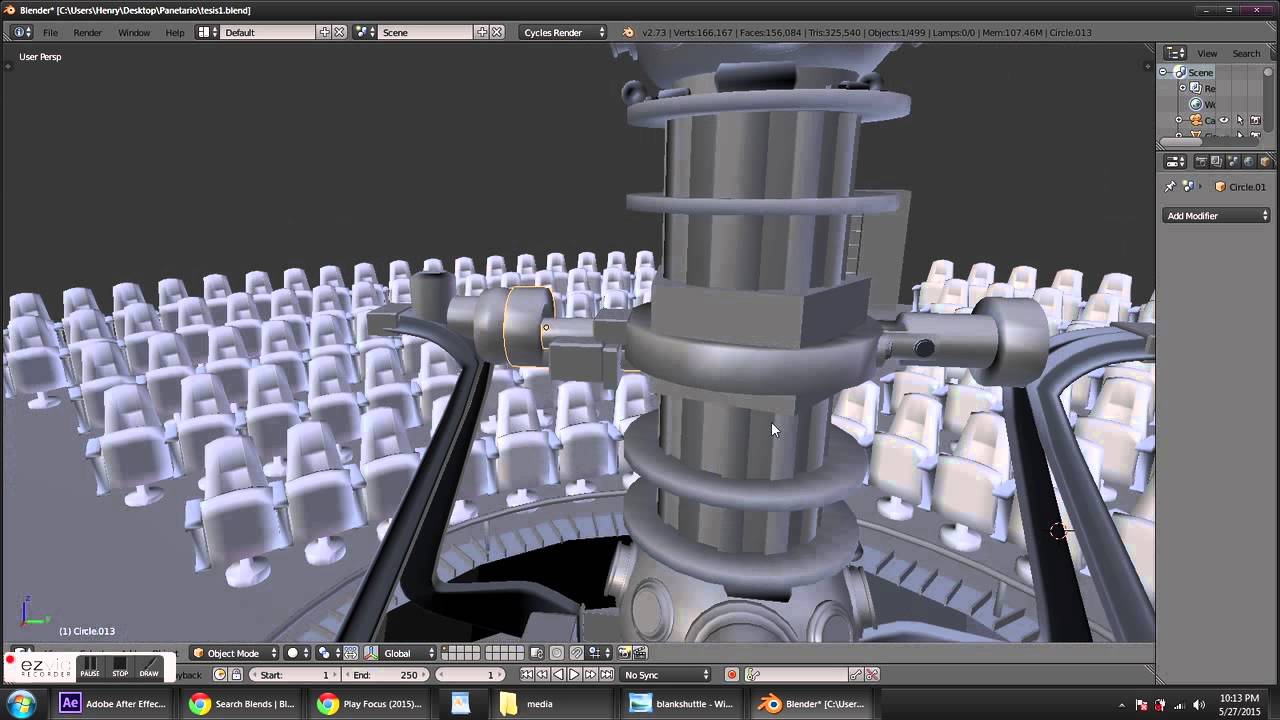Screen dimensions: 1280x720
Task: Open the outliner Search menu
Action: pos(1246,54)
